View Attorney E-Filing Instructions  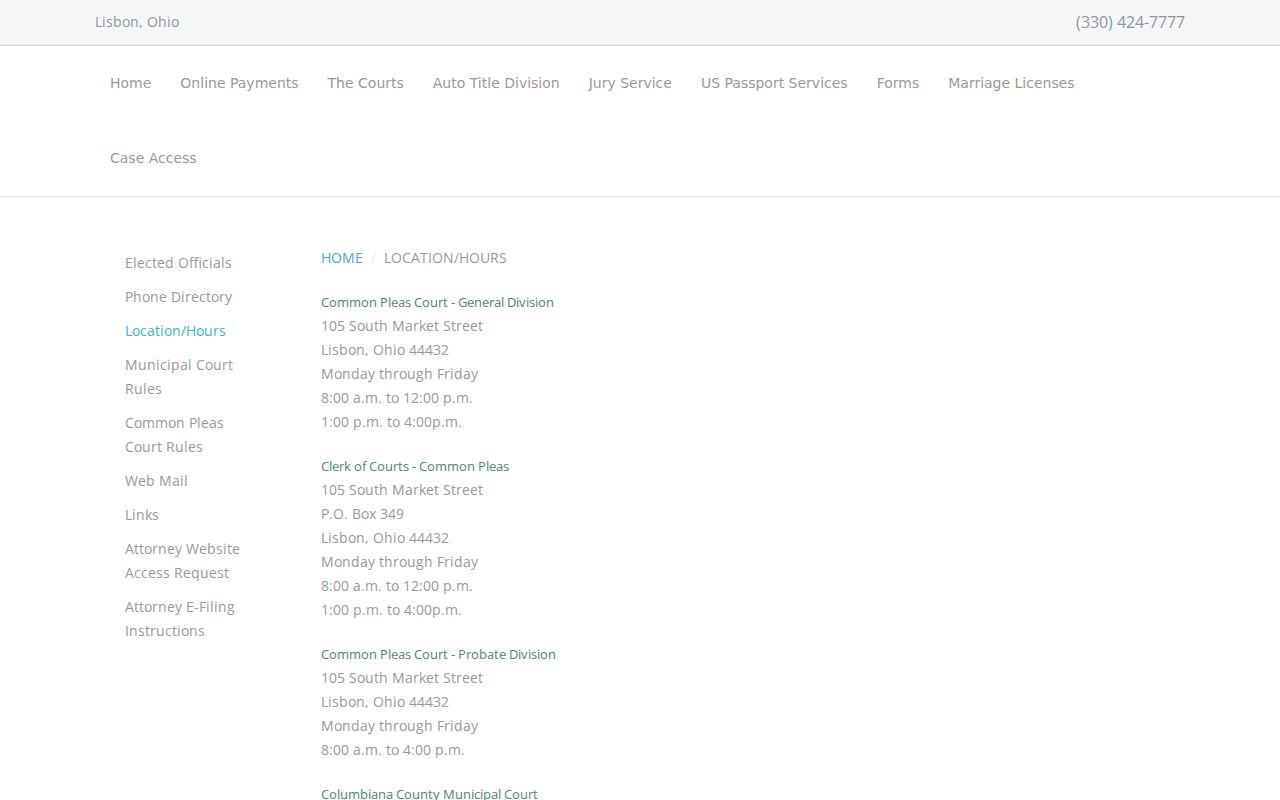pos(180,619)
